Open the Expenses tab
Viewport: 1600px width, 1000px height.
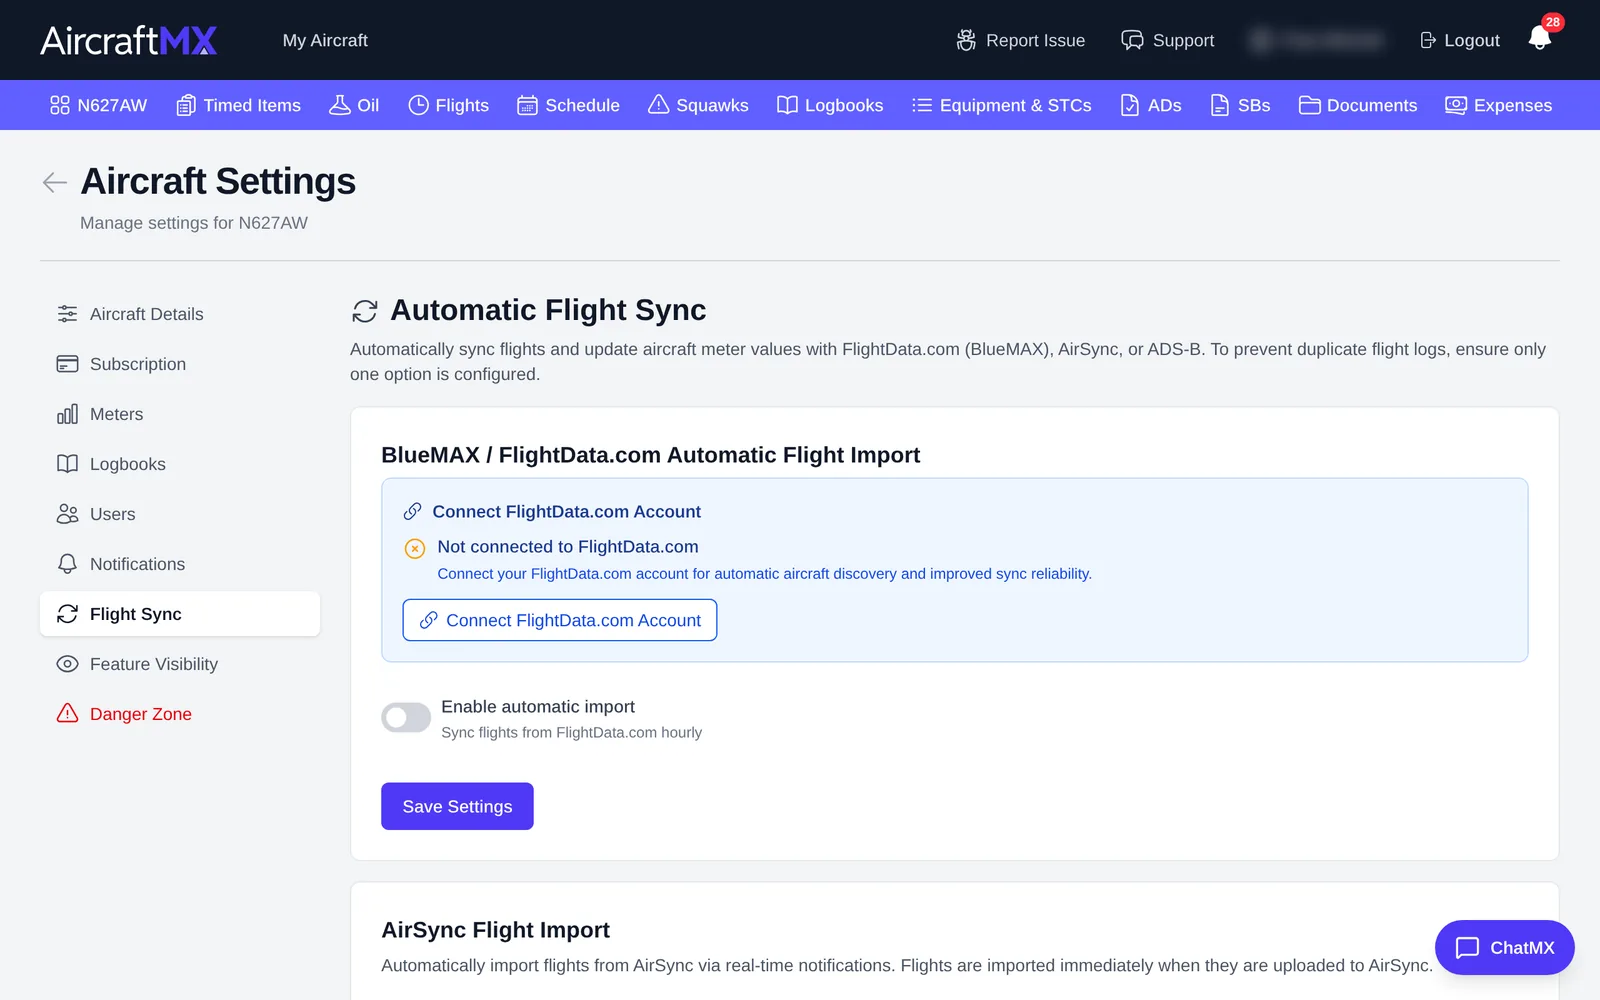(x=1498, y=105)
